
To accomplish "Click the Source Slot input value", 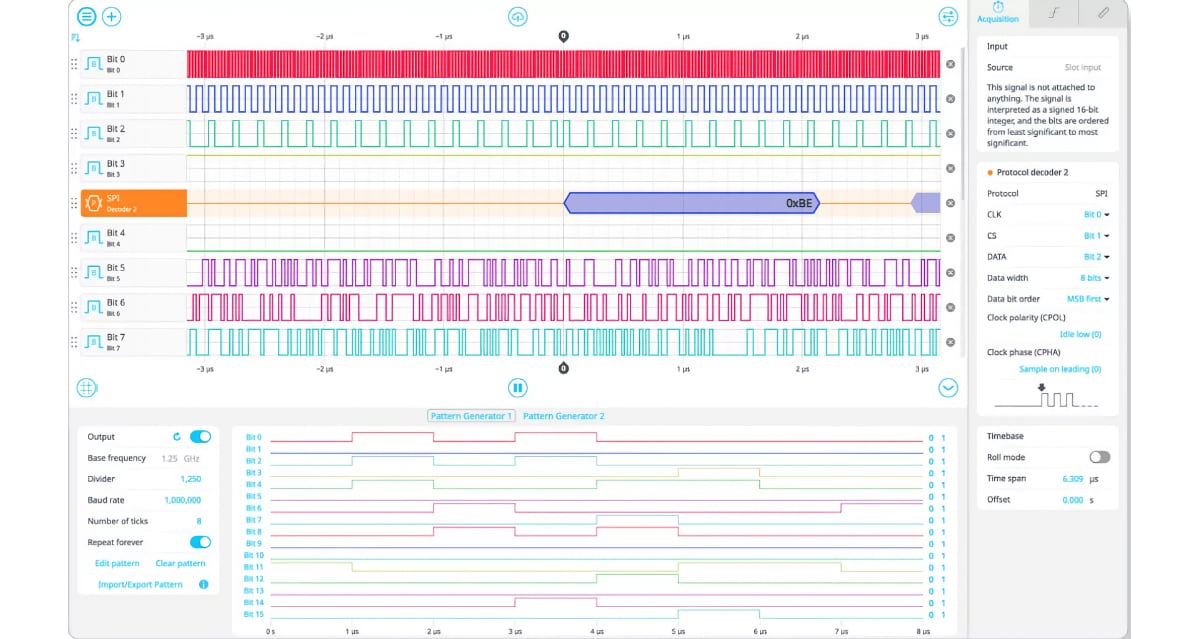I will tap(1083, 68).
